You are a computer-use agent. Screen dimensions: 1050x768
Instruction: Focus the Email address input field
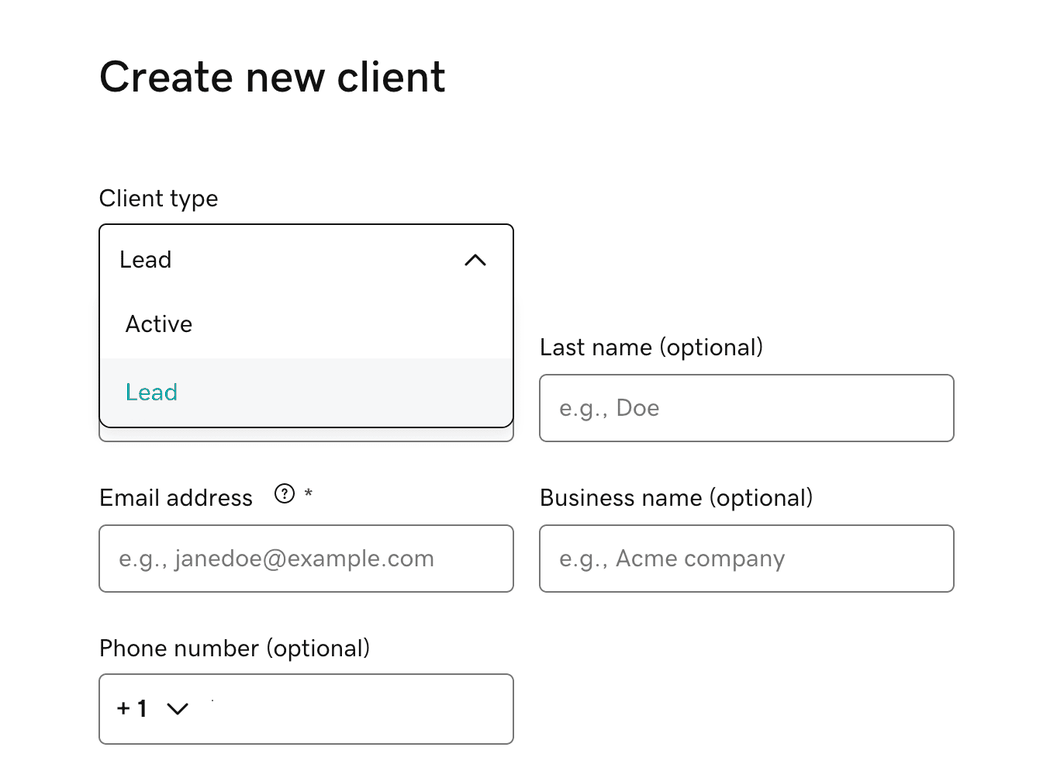click(x=306, y=558)
